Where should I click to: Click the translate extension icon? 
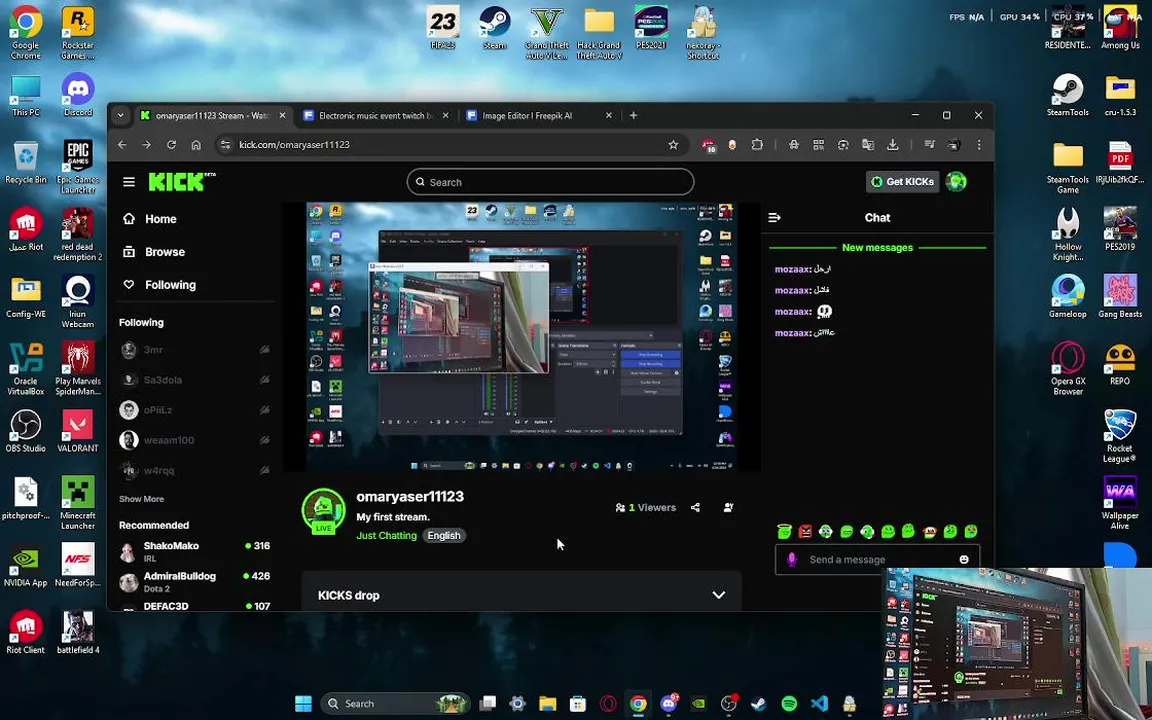click(x=868, y=145)
